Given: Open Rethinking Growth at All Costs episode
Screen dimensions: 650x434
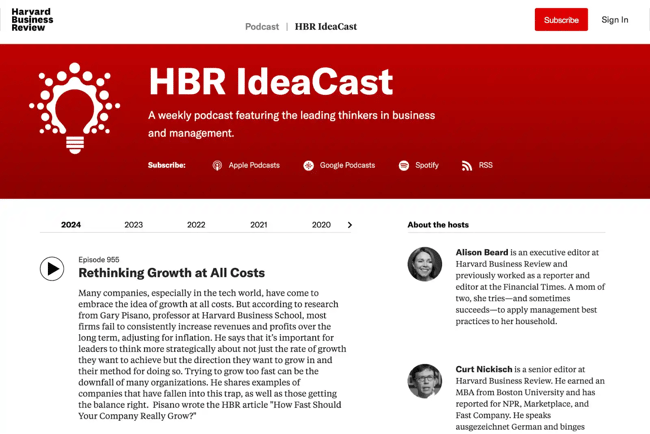Looking at the screenshot, I should point(171,273).
